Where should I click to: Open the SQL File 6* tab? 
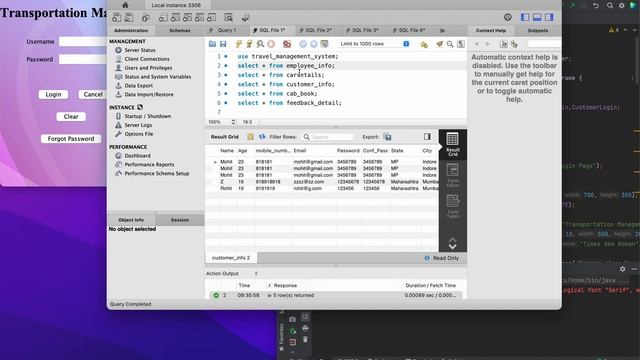(x=411, y=30)
